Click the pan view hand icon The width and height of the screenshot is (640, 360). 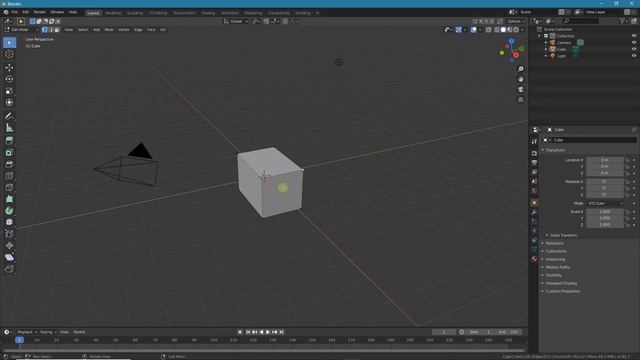coord(520,79)
